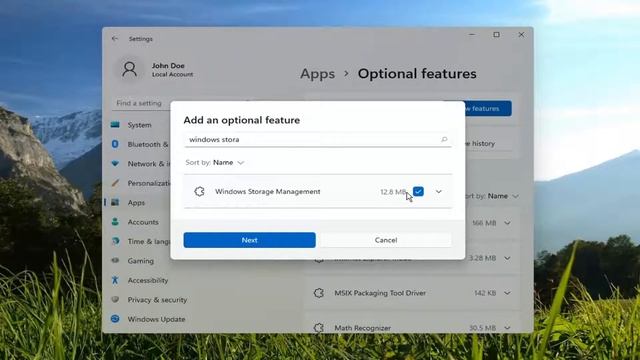
Task: Expand the 3.28 MB feature row chevron
Action: pyautogui.click(x=507, y=258)
